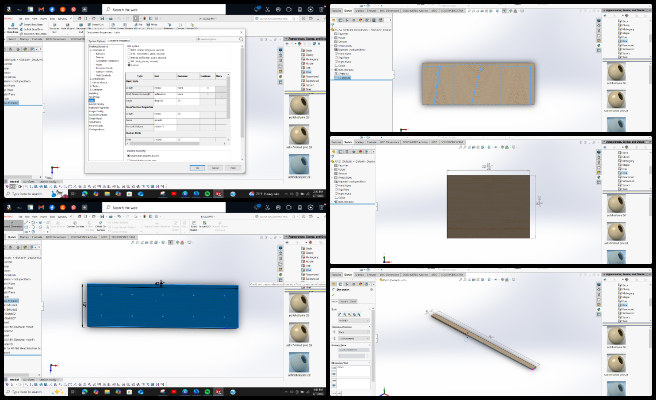Switch to the System Options tab
Viewport: 656px width, 400px height.
pos(97,41)
